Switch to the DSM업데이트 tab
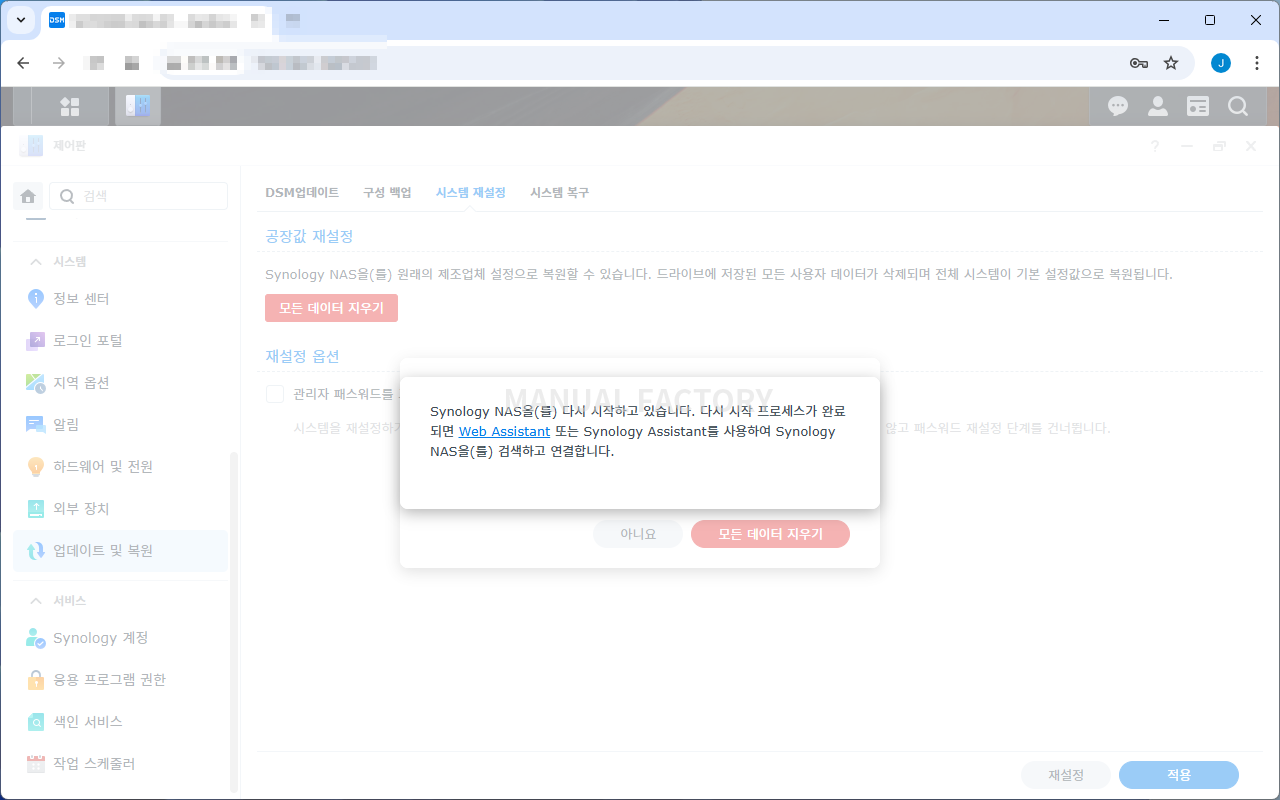This screenshot has width=1280, height=800. tap(302, 192)
